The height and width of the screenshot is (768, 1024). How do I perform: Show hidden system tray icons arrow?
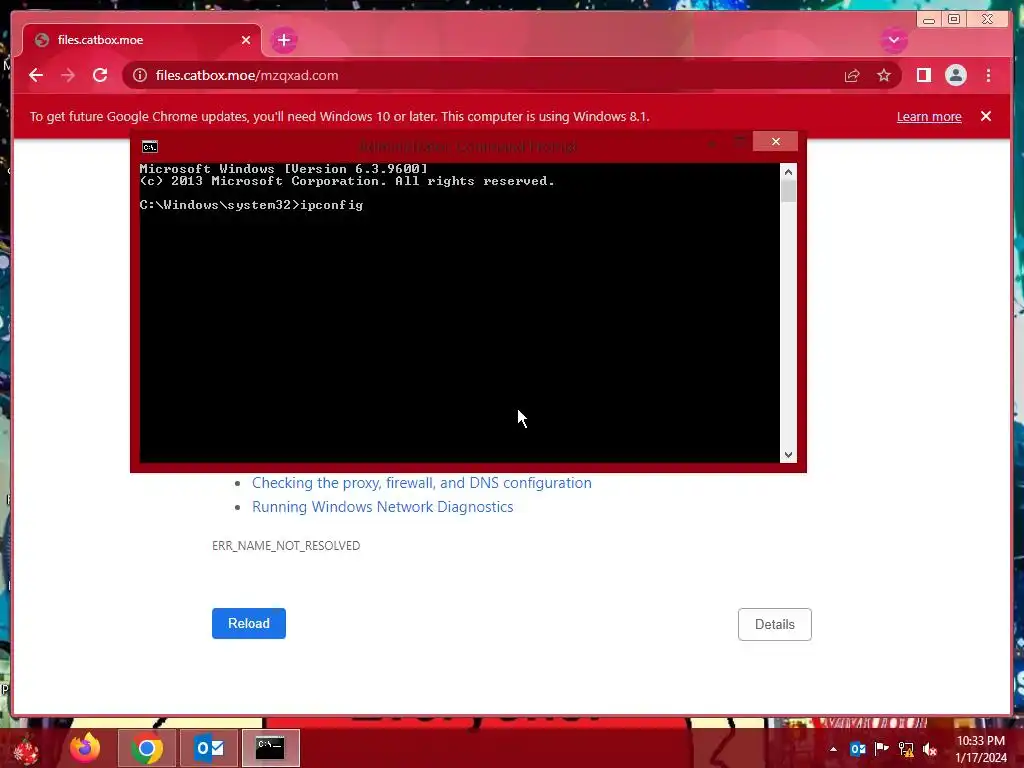pos(833,749)
